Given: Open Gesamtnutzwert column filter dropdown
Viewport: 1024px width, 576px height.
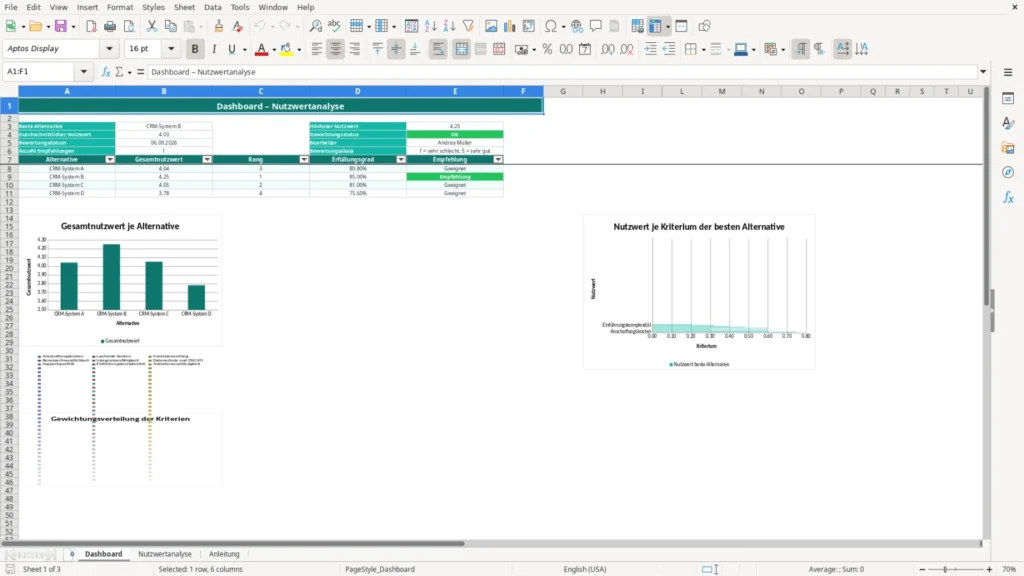Looking at the screenshot, I should pyautogui.click(x=207, y=159).
